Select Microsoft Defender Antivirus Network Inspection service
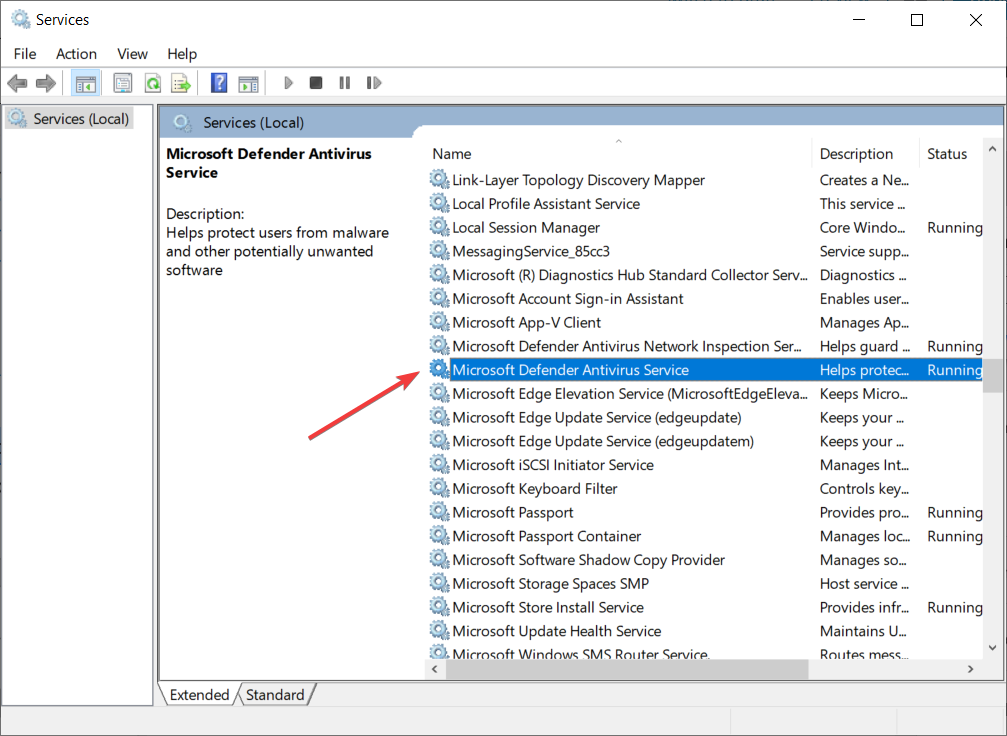 (627, 347)
